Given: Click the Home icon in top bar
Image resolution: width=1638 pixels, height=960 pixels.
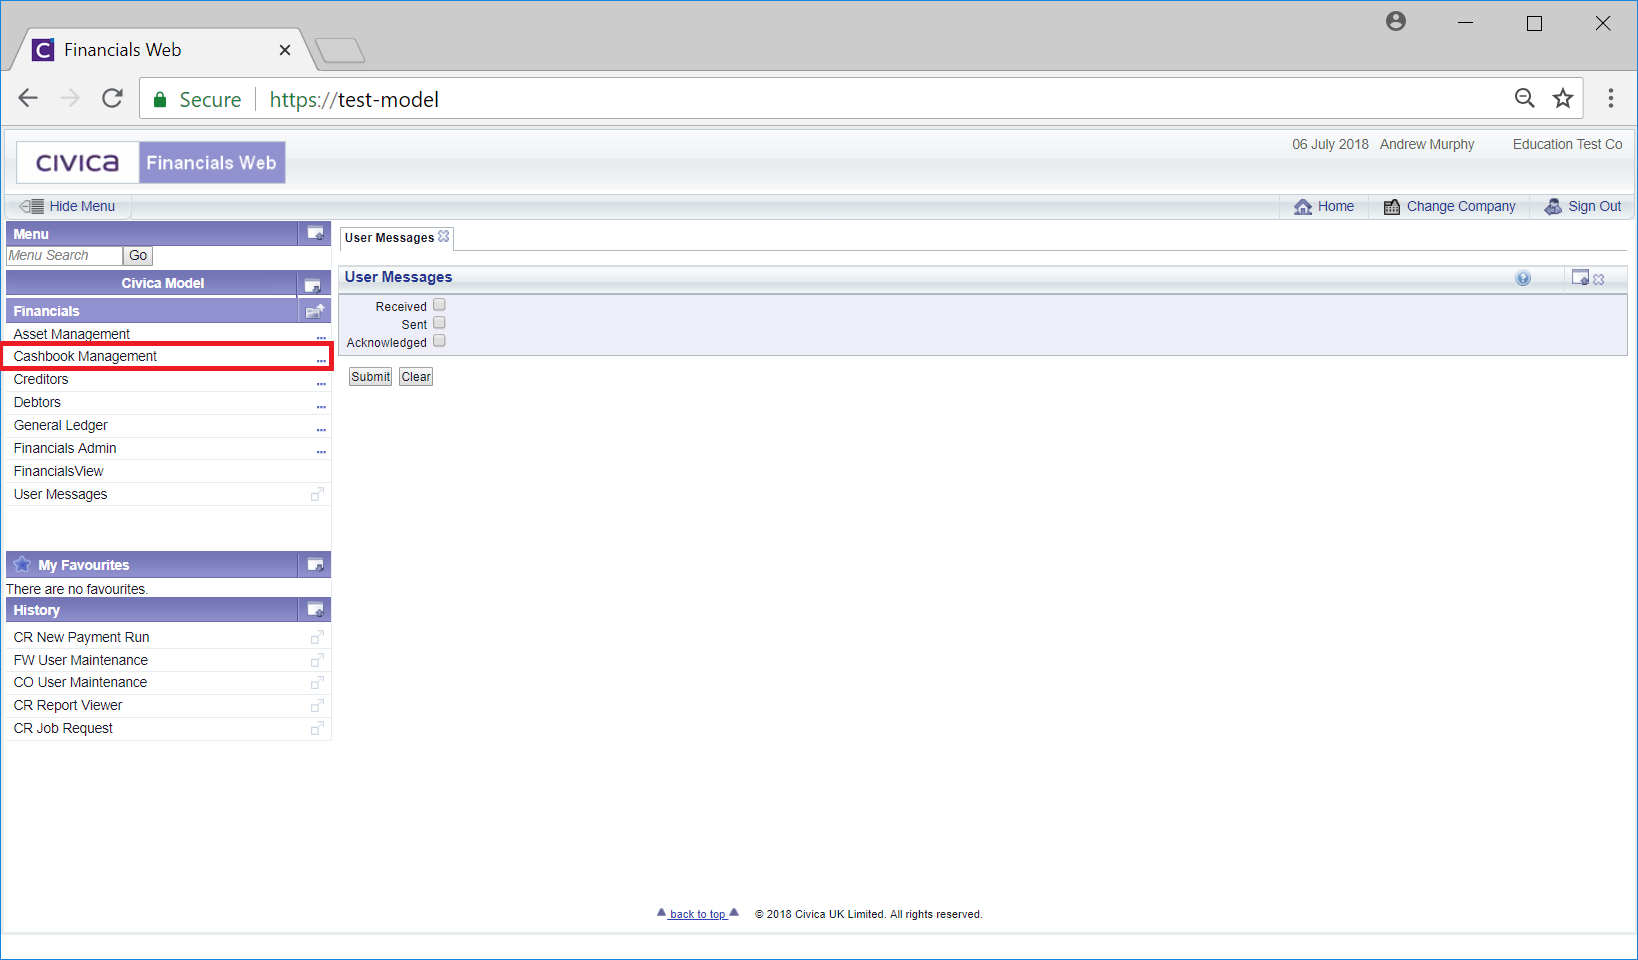Looking at the screenshot, I should 1303,206.
